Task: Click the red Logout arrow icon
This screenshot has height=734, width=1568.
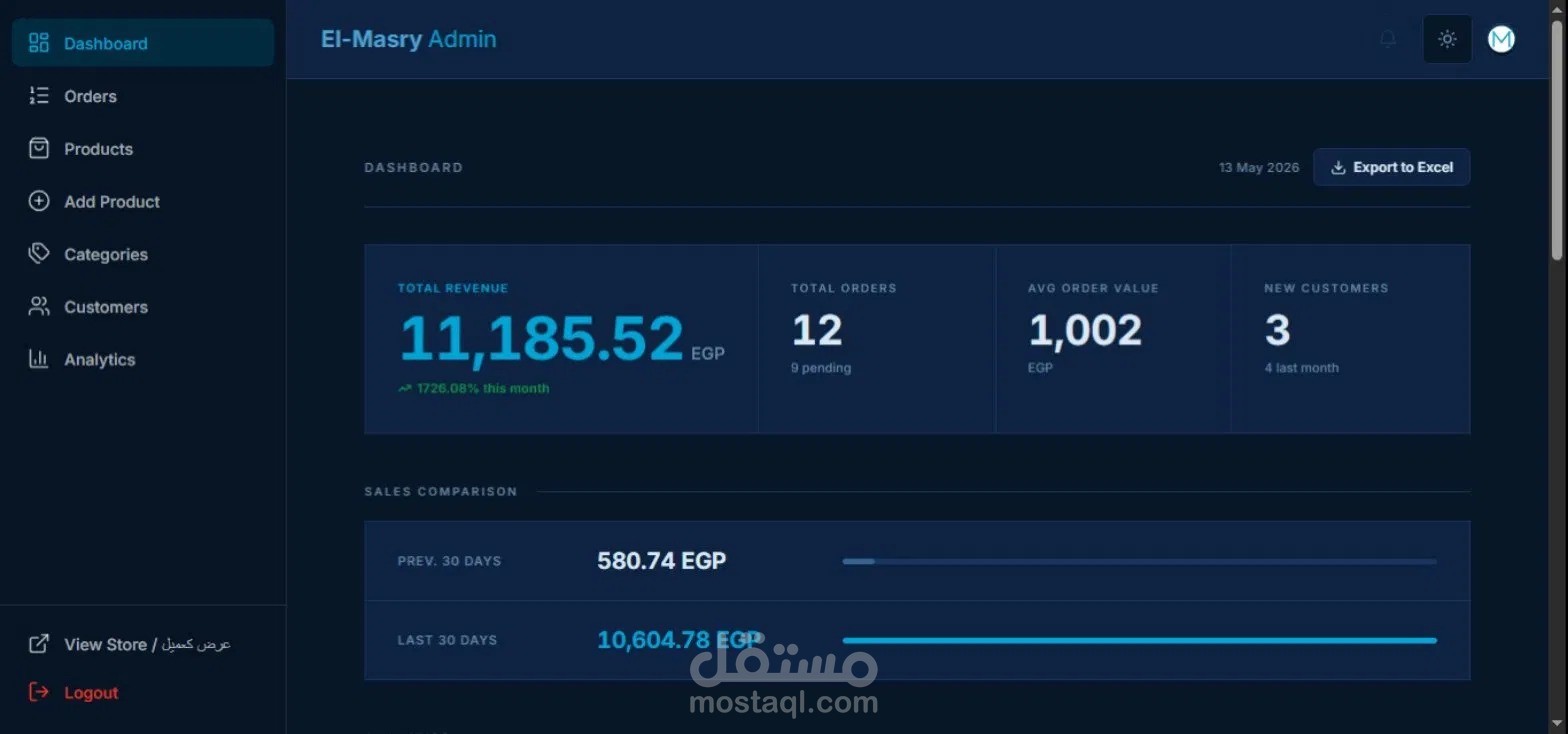Action: pos(39,692)
